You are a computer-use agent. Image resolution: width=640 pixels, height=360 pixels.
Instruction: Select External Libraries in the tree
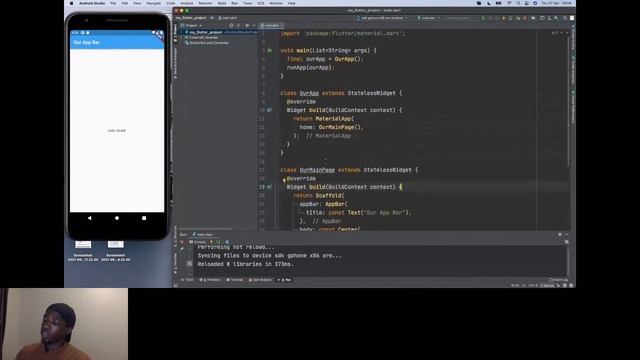203,37
